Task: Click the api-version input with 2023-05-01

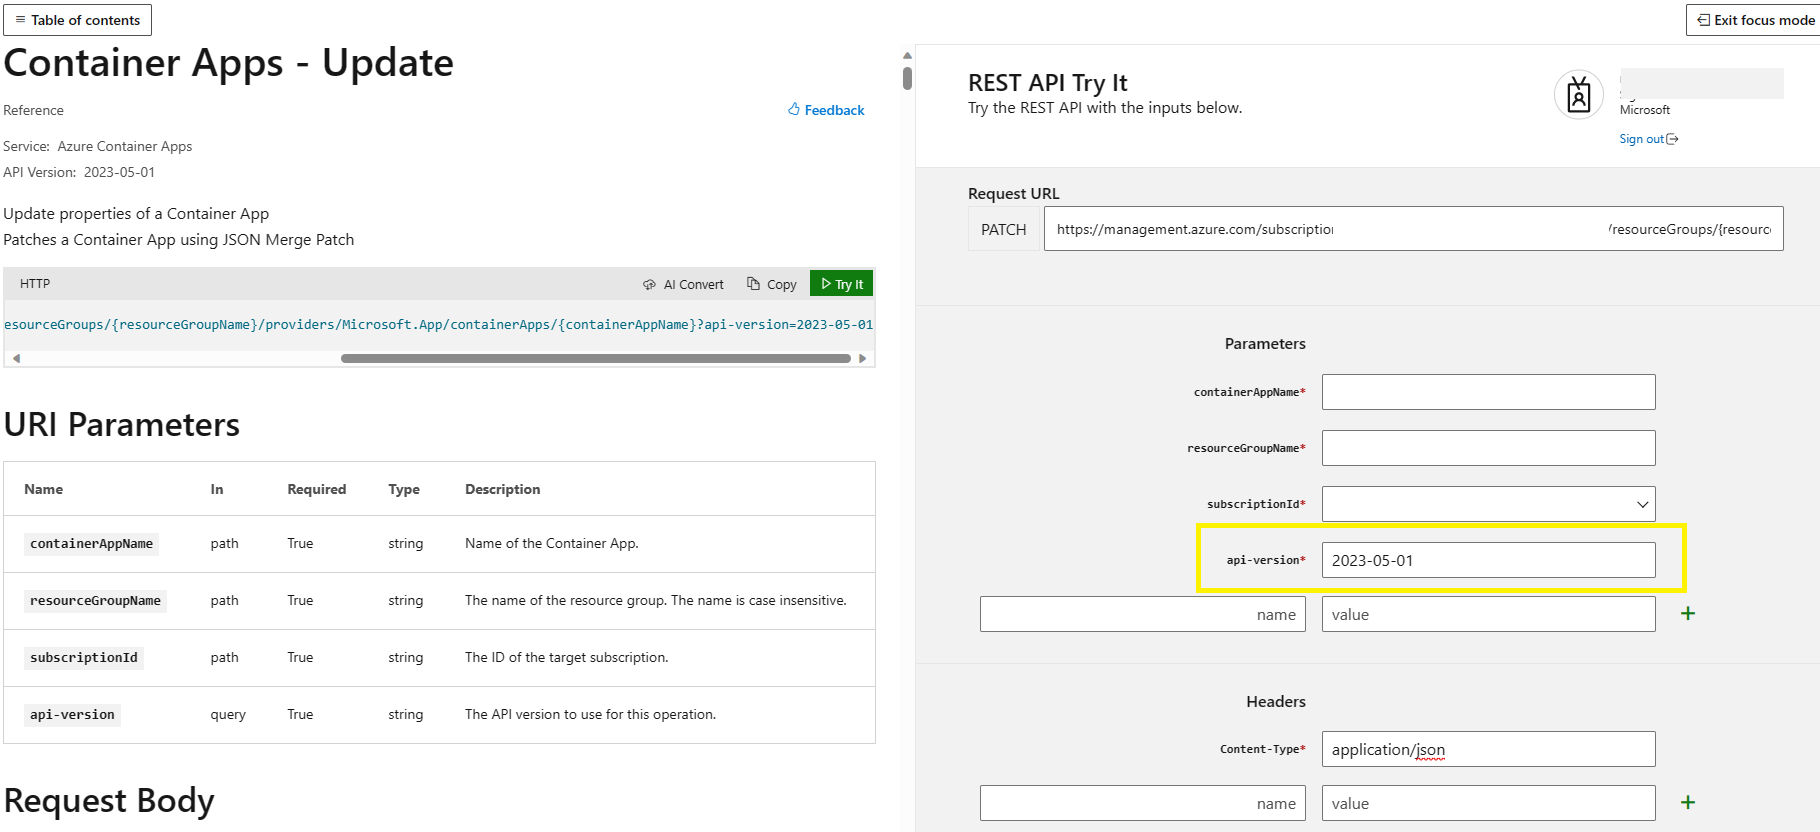Action: coord(1488,560)
